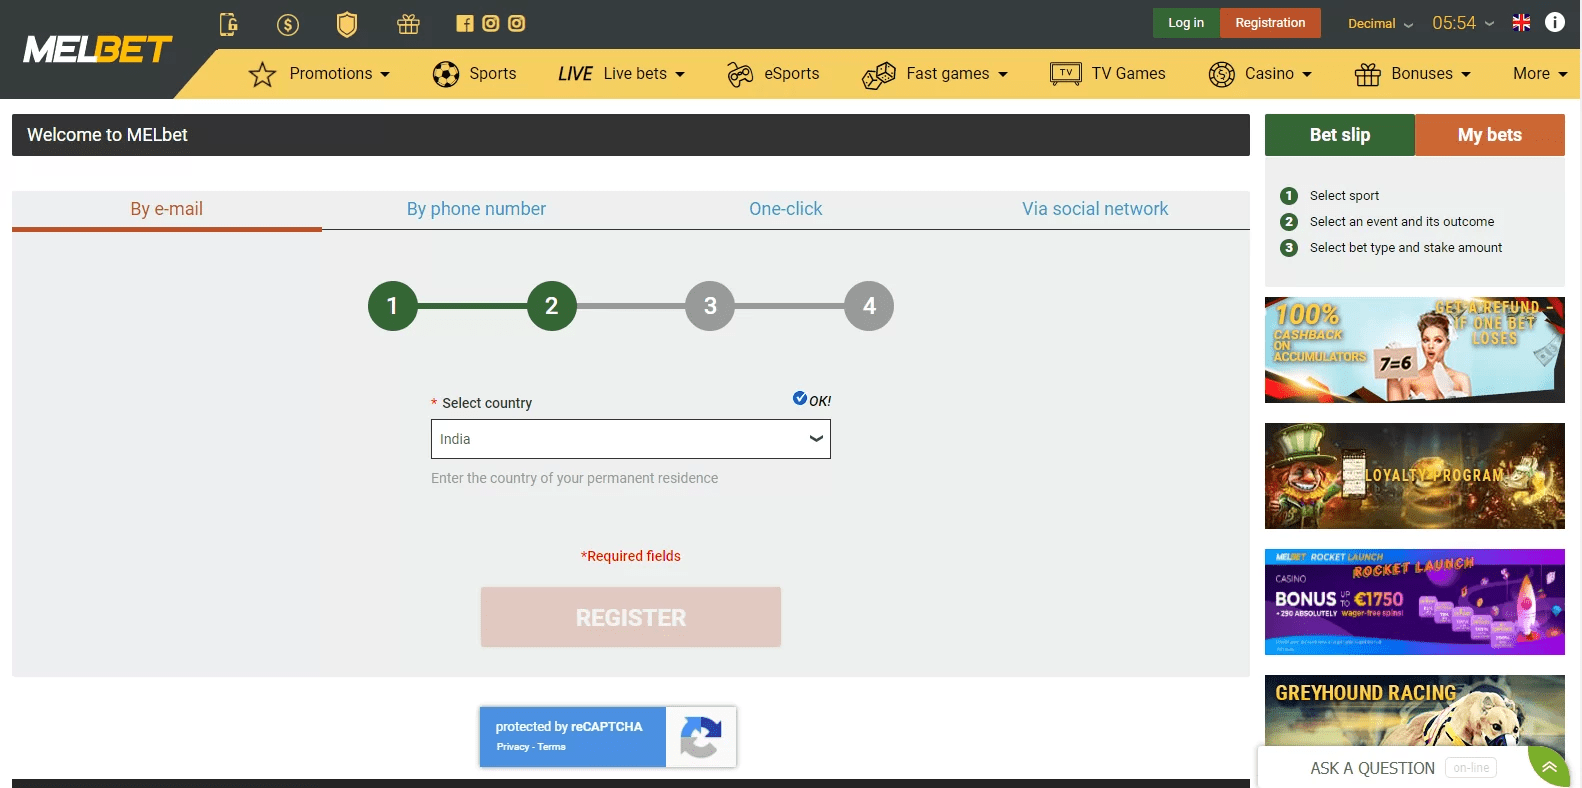Click the mobile phone app icon
This screenshot has width=1582, height=788.
point(229,24)
